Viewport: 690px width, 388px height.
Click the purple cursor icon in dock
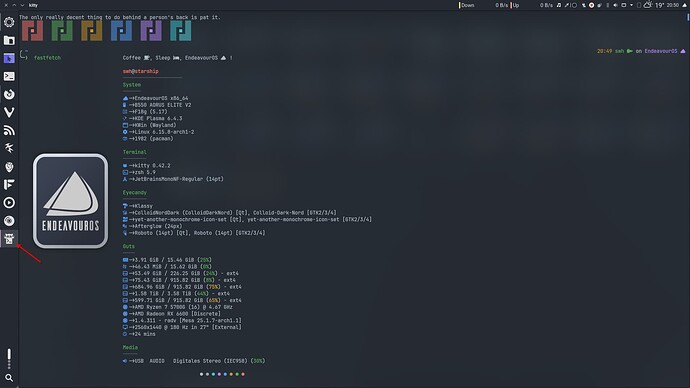coord(9,58)
